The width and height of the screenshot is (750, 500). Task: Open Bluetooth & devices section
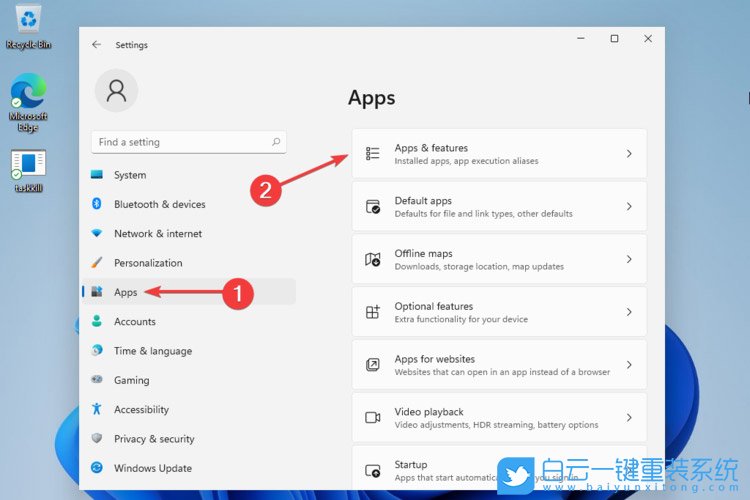159,204
